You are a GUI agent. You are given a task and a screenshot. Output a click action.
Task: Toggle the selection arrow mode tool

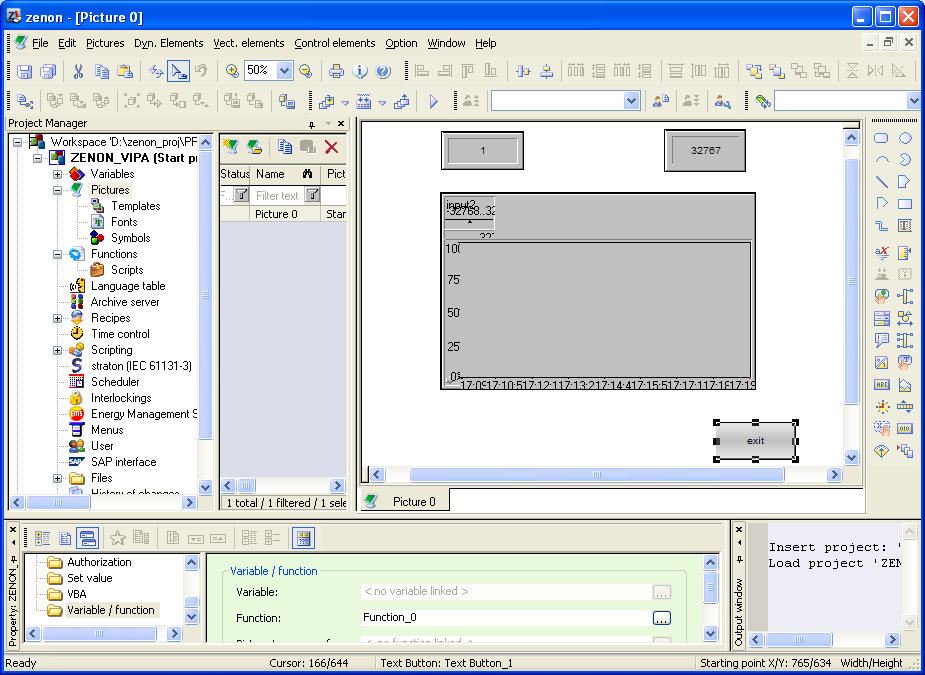(x=178, y=71)
